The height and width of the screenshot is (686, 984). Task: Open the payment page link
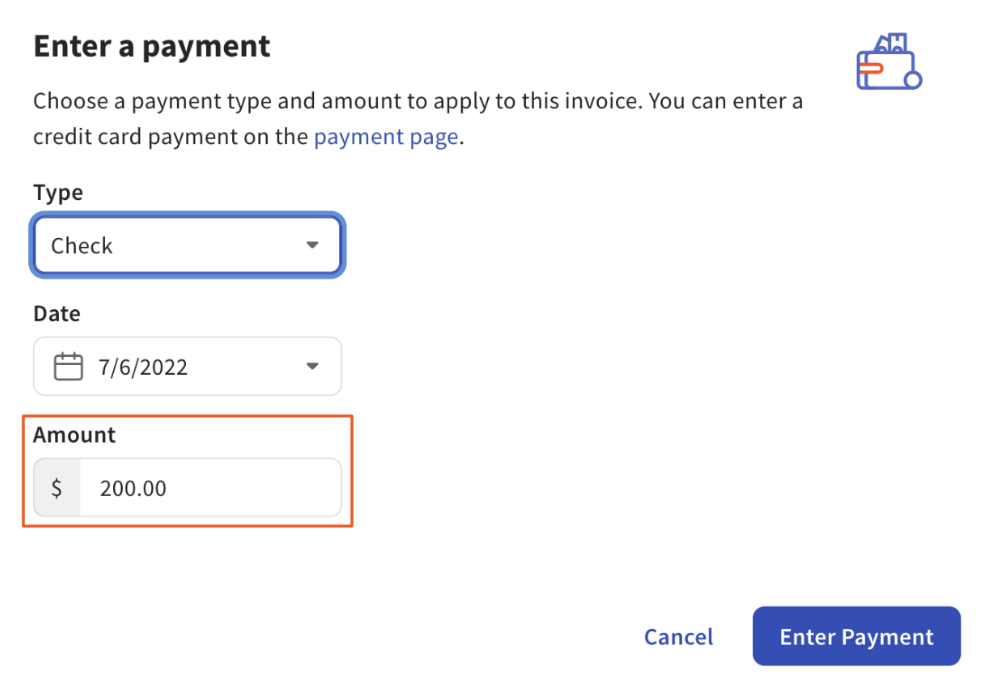[x=386, y=136]
